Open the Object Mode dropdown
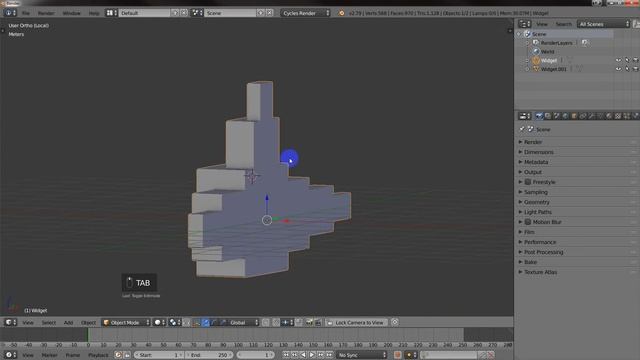The height and width of the screenshot is (360, 640). pyautogui.click(x=126, y=322)
